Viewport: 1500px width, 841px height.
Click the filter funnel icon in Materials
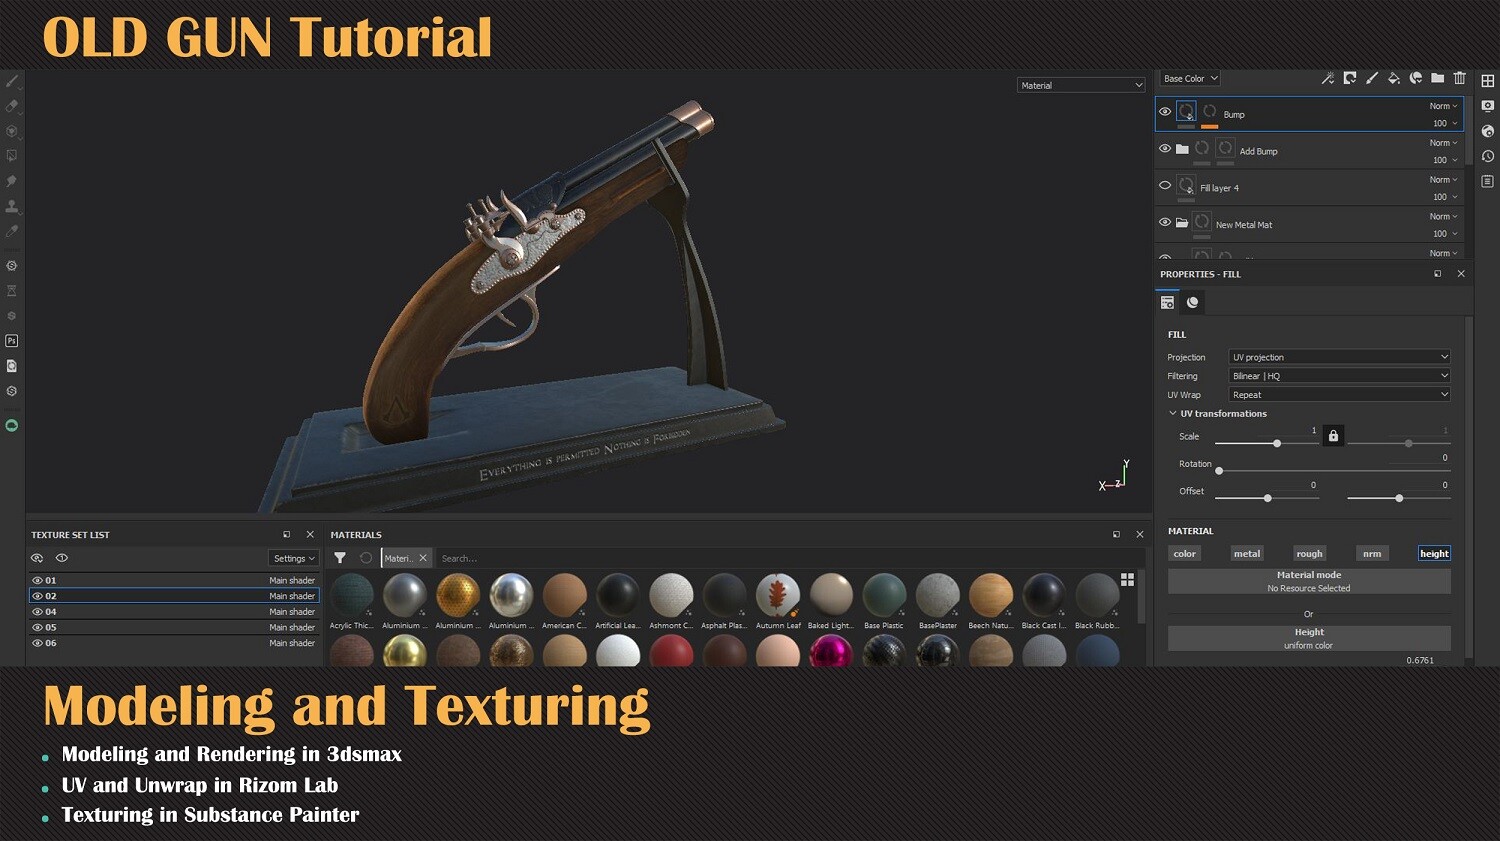pyautogui.click(x=340, y=558)
